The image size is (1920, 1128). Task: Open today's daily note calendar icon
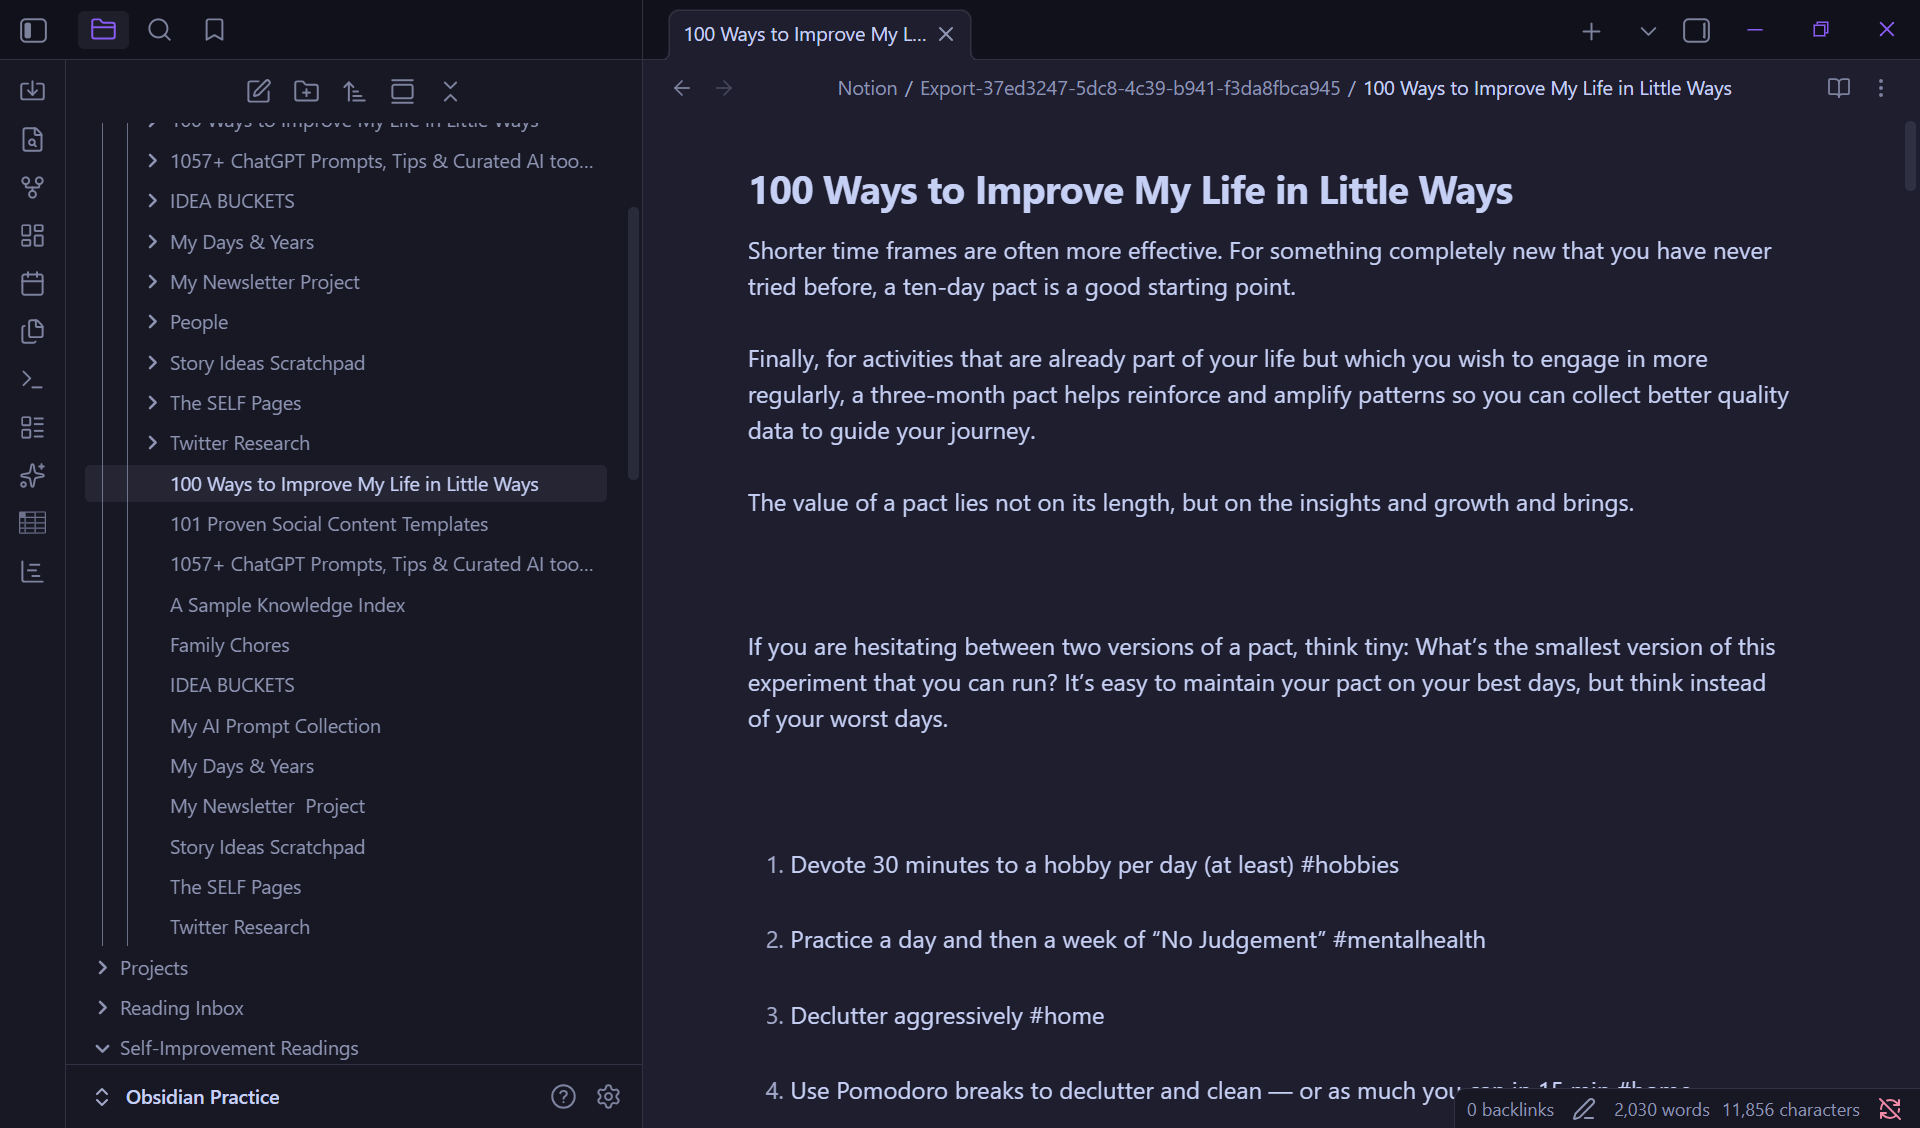click(x=32, y=283)
